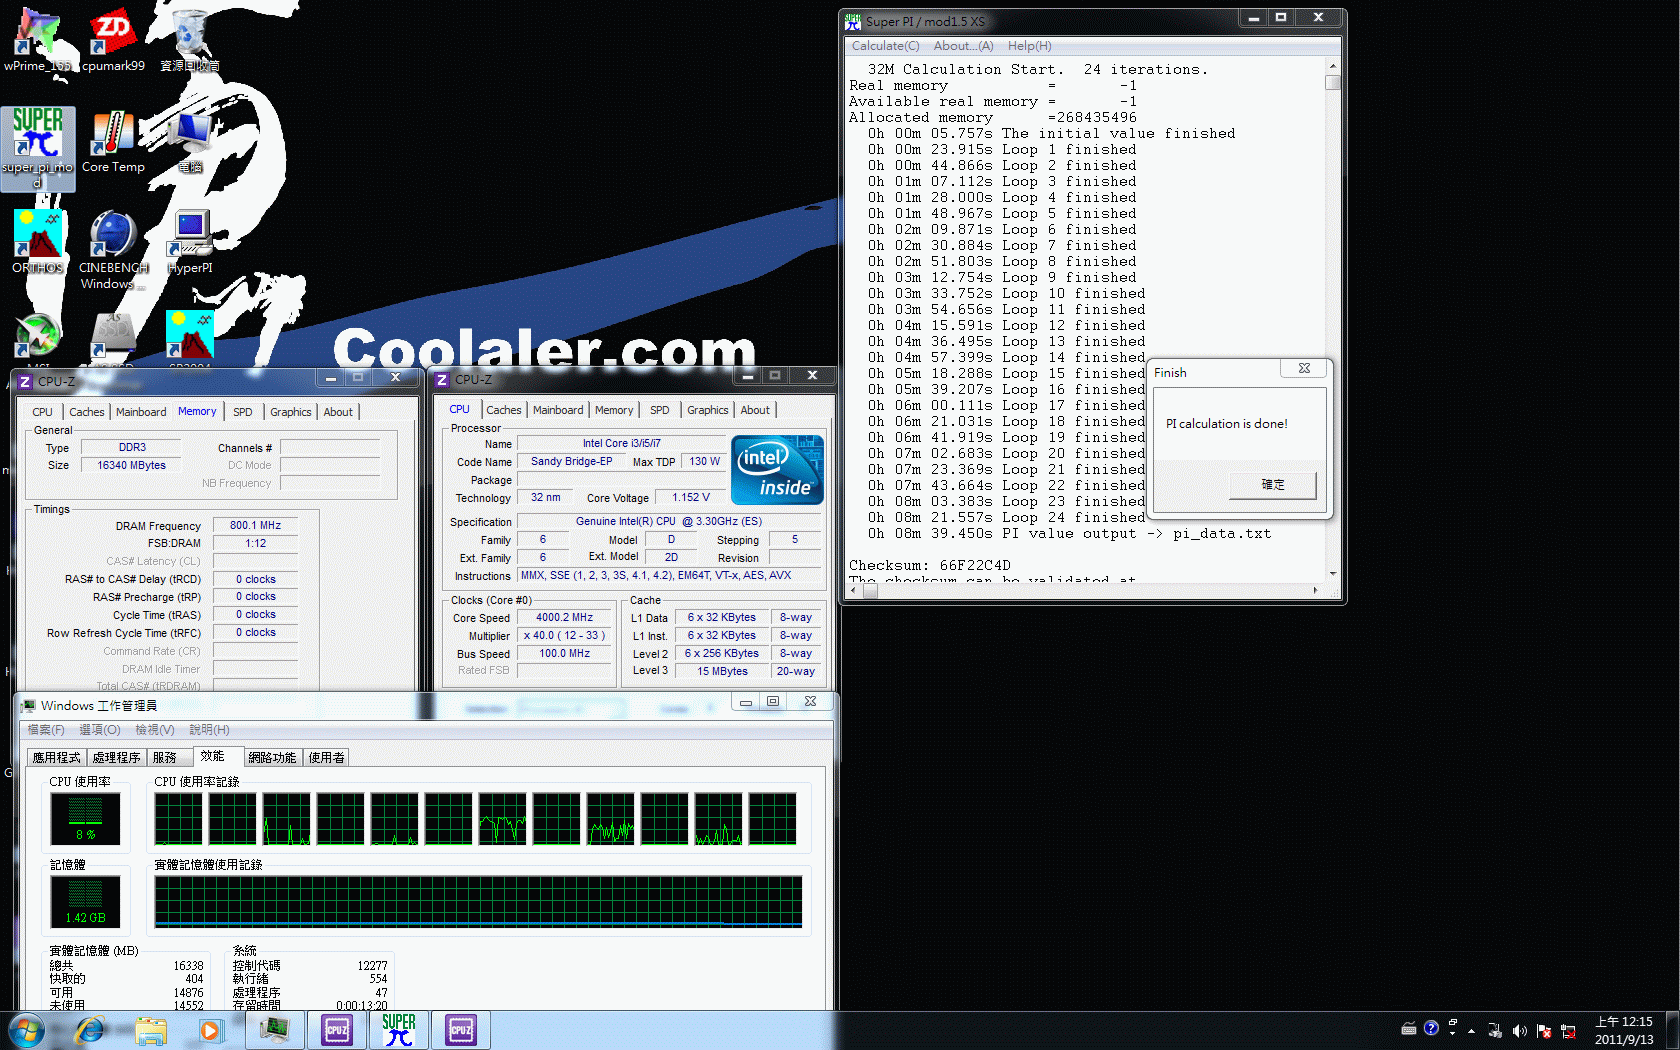
Task: Select the super_pi_mod desktop shortcut
Action: coord(38,148)
